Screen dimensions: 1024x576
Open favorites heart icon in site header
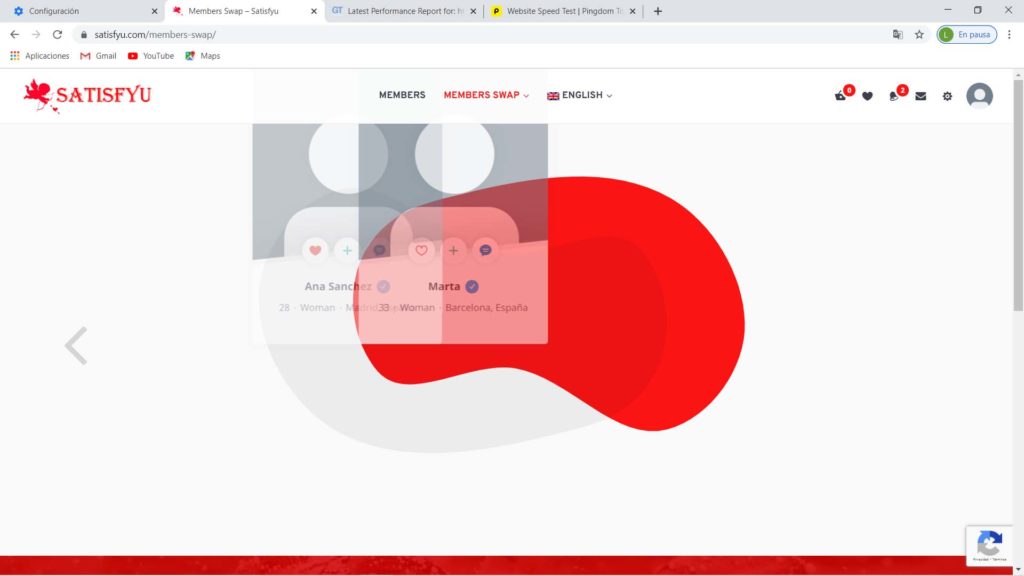pyautogui.click(x=867, y=96)
